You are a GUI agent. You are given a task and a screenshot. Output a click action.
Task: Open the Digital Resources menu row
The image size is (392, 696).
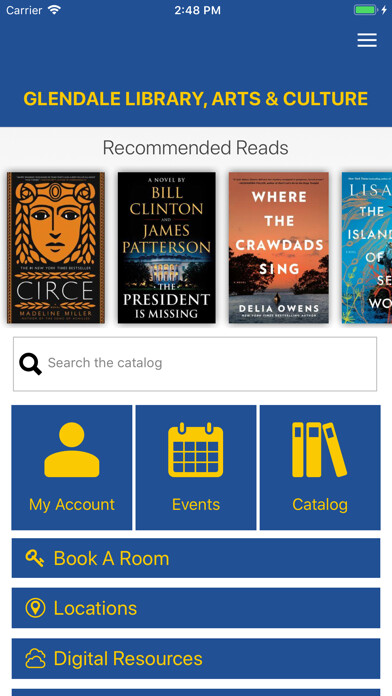[196, 658]
